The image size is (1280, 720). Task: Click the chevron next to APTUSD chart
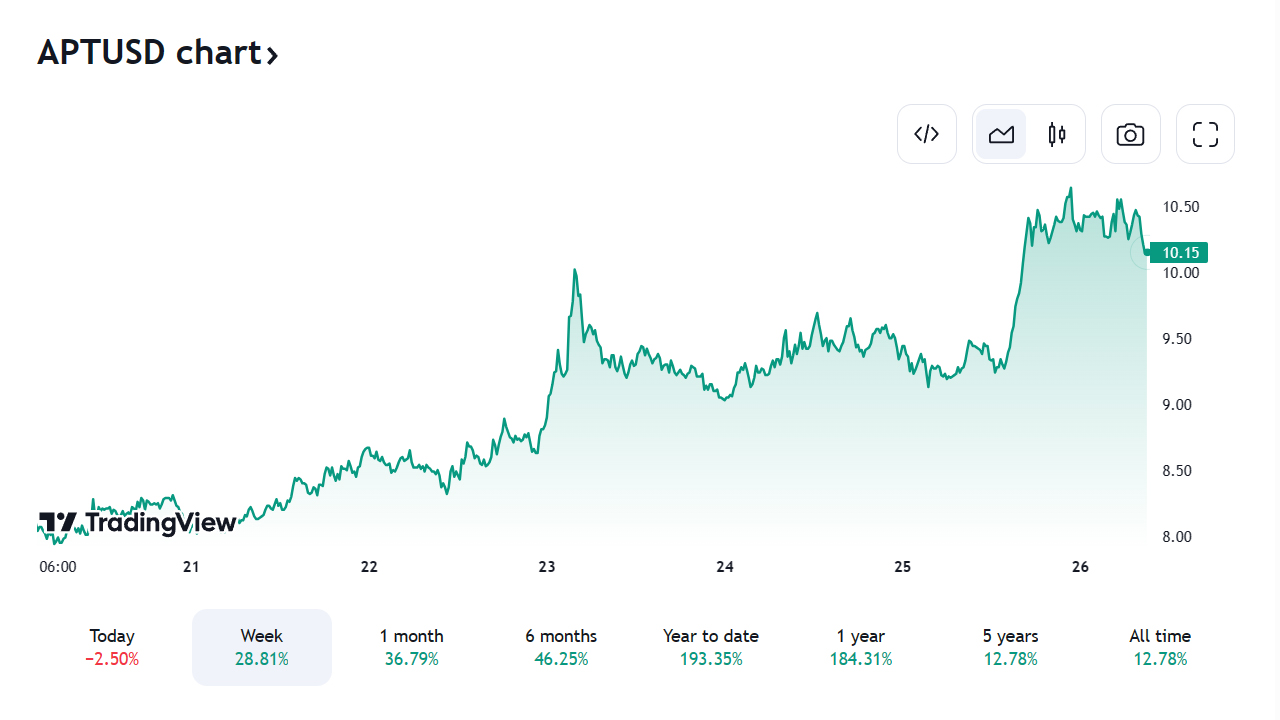pos(272,55)
